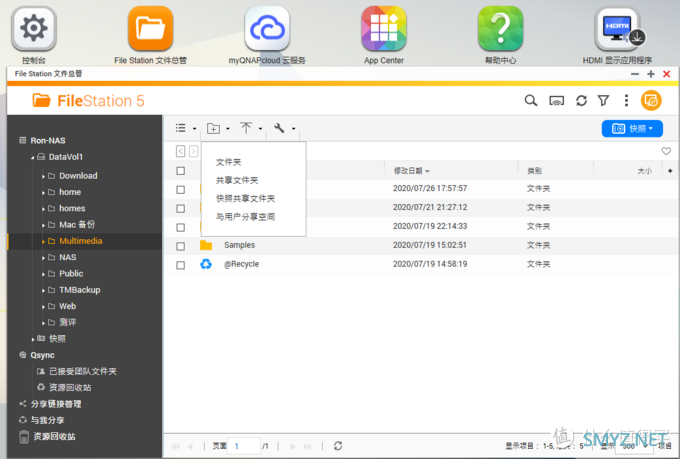Screen dimensions: 680x459
Task: Open the upload dropdown arrow
Action: coord(260,128)
